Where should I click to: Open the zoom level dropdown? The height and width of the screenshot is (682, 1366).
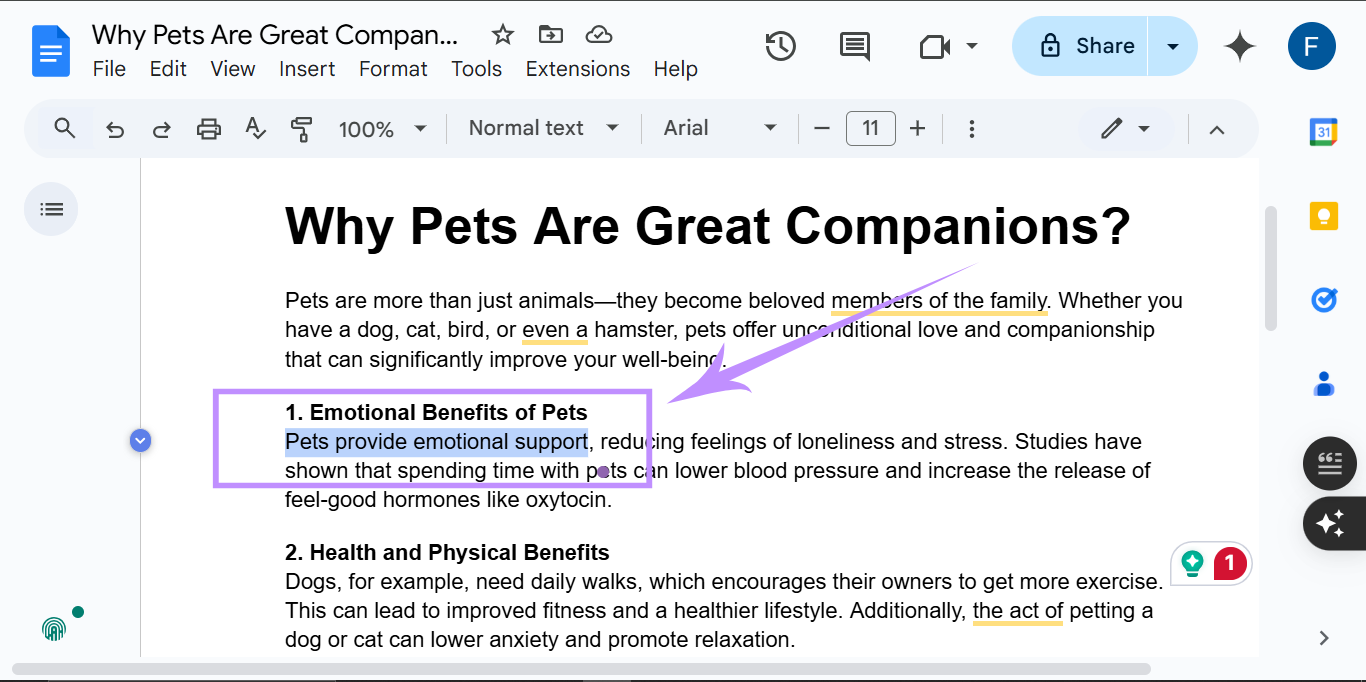pyautogui.click(x=382, y=129)
